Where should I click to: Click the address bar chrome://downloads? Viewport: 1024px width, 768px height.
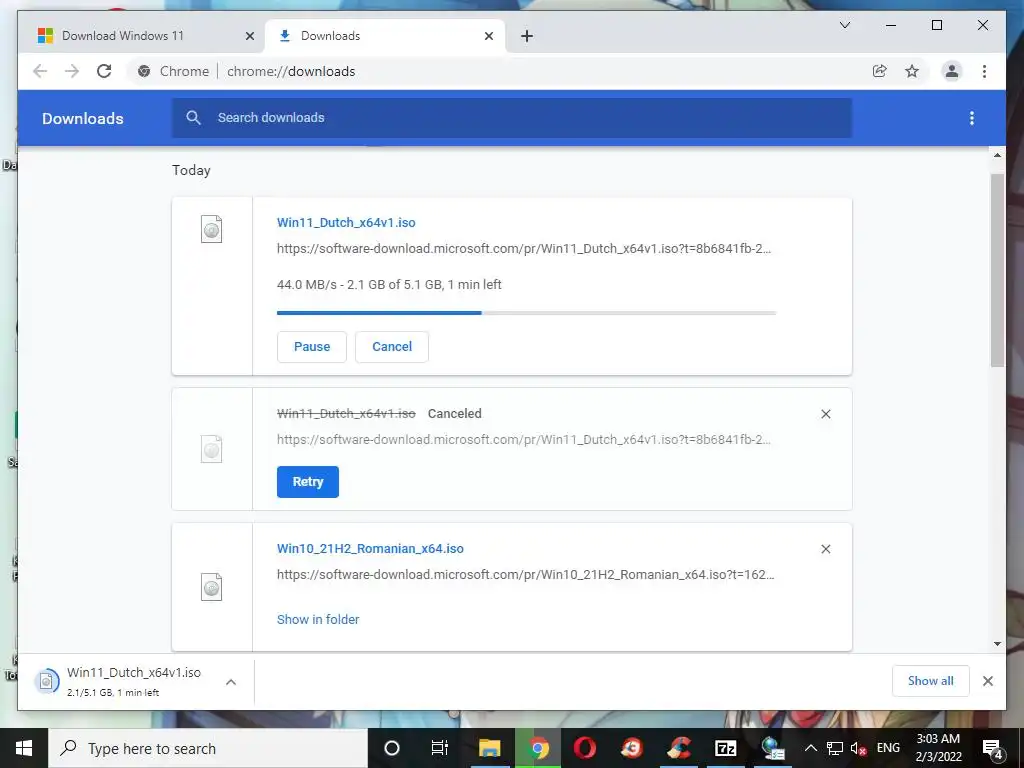pyautogui.click(x=291, y=71)
